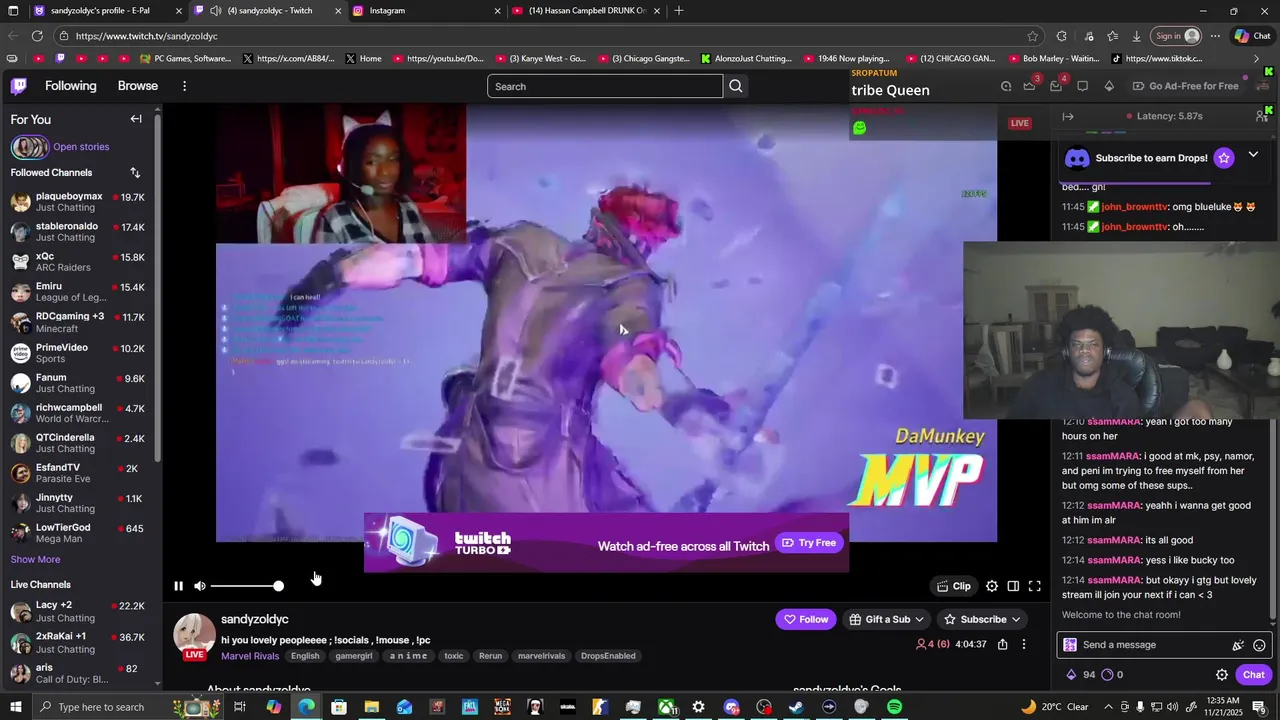This screenshot has width=1280, height=720.
Task: Click the Open stories link
Action: (81, 147)
